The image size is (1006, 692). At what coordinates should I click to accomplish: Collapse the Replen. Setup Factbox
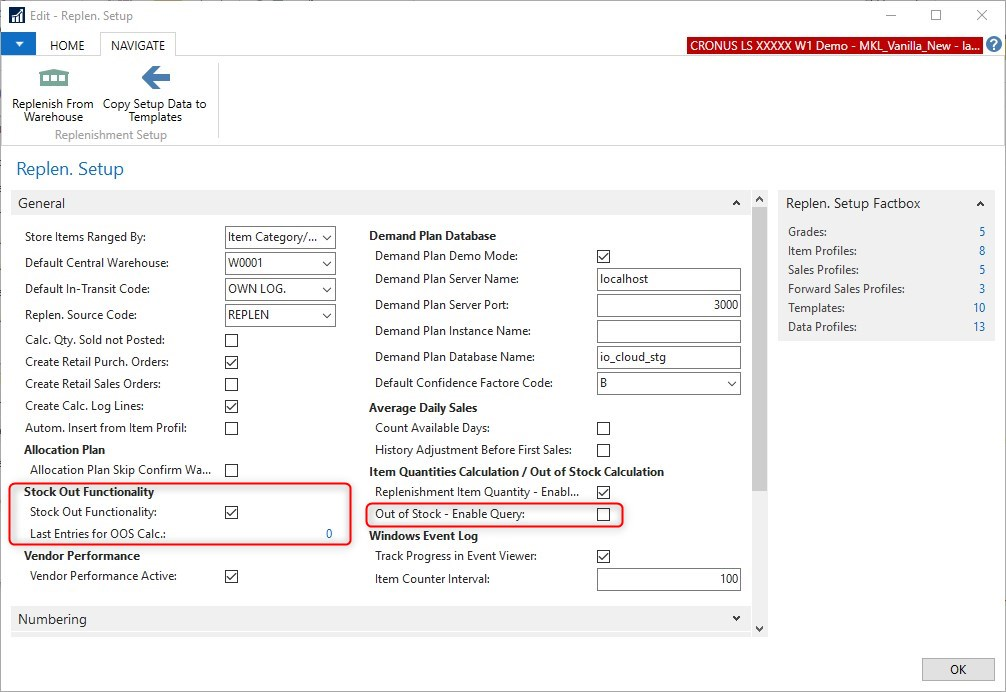[x=979, y=203]
